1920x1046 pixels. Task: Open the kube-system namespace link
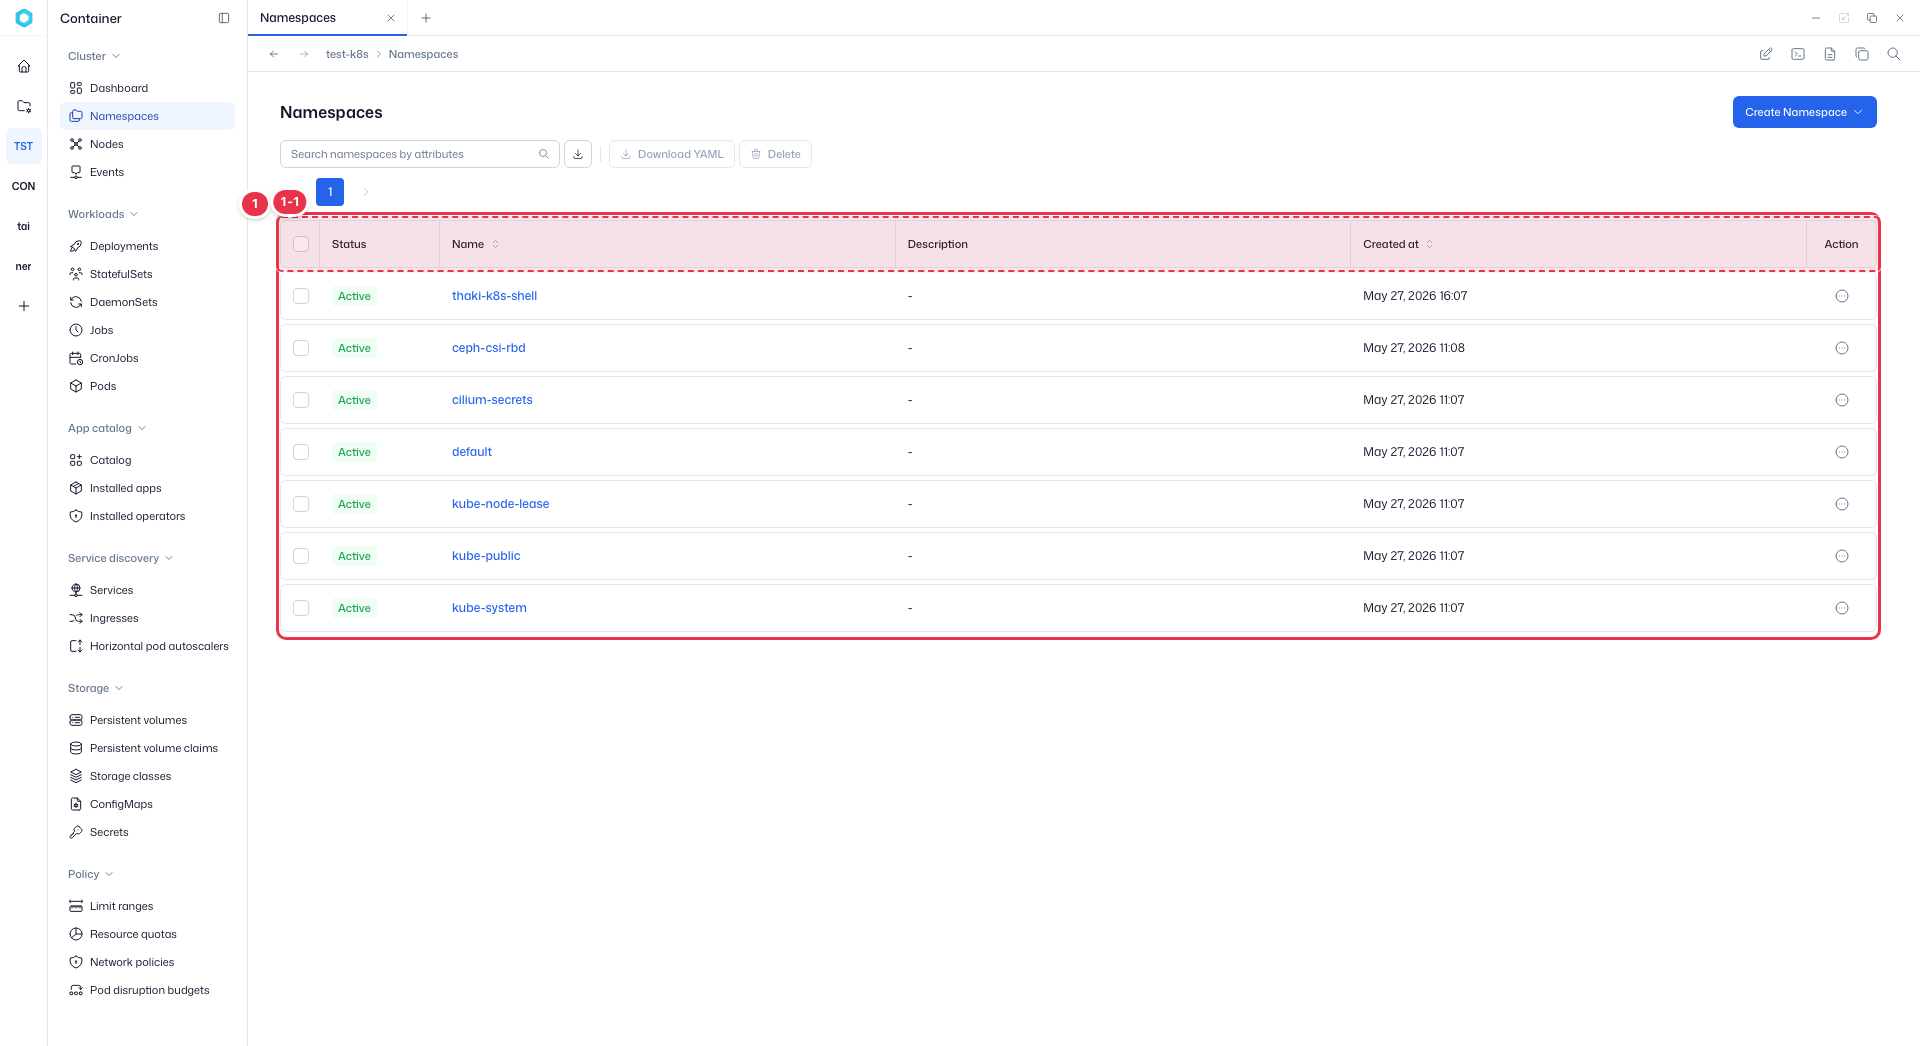point(489,608)
